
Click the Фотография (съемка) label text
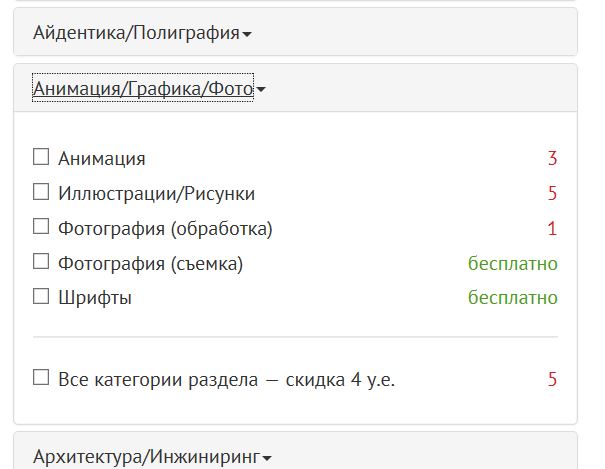point(150,263)
